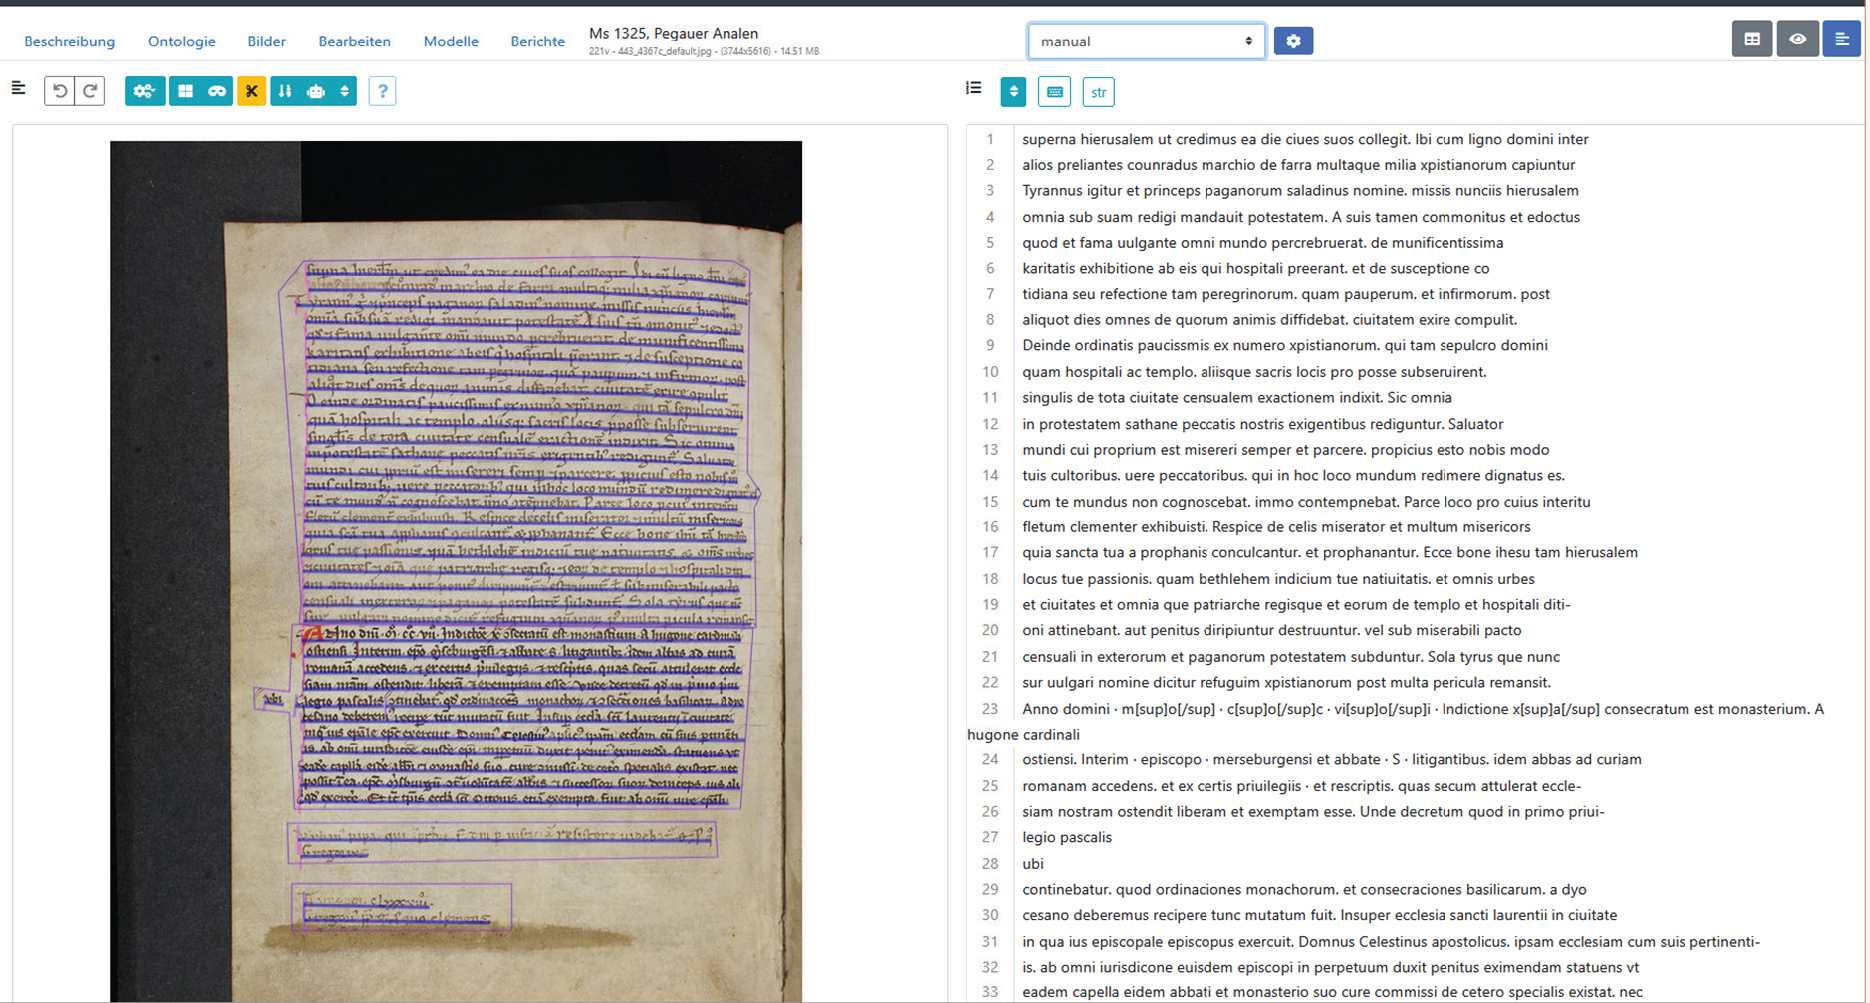The image size is (1870, 1003).
Task: Run the robot automatic recognition tool
Action: coord(316,91)
